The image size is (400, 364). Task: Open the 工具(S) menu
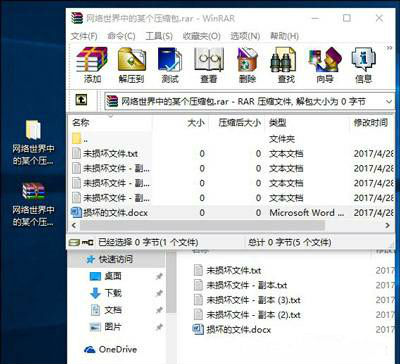pos(159,36)
